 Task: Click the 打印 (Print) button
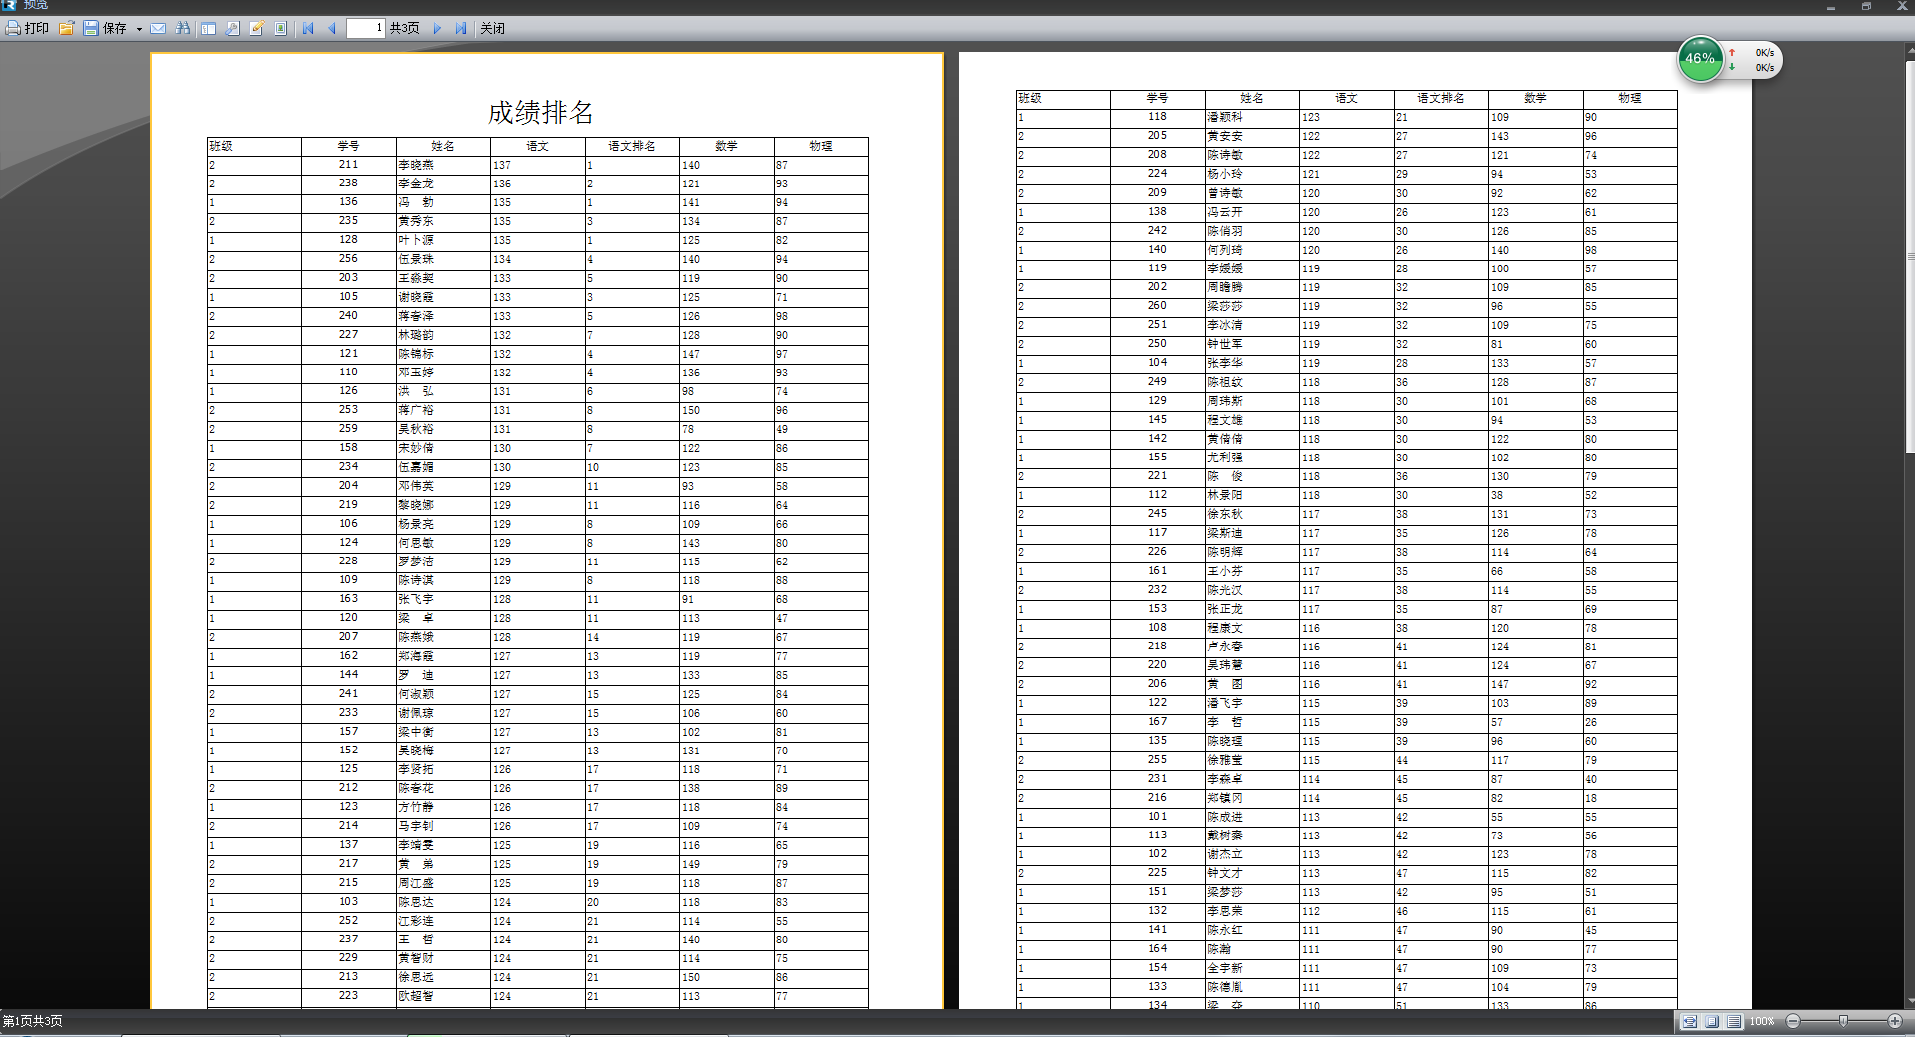tap(27, 28)
